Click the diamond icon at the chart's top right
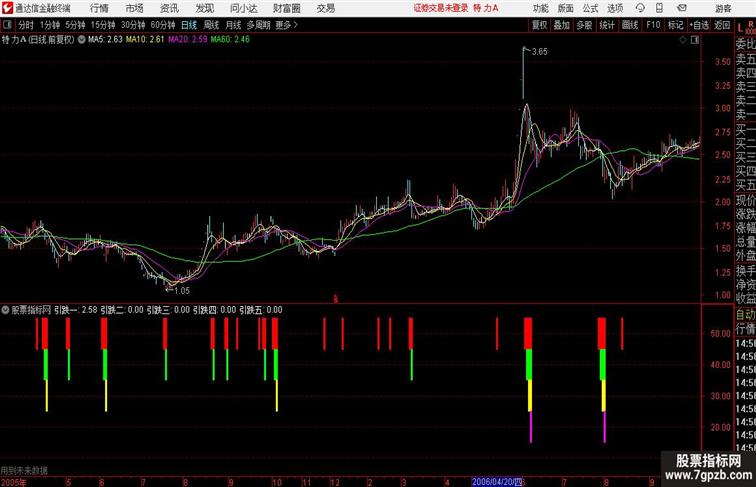 [683, 40]
